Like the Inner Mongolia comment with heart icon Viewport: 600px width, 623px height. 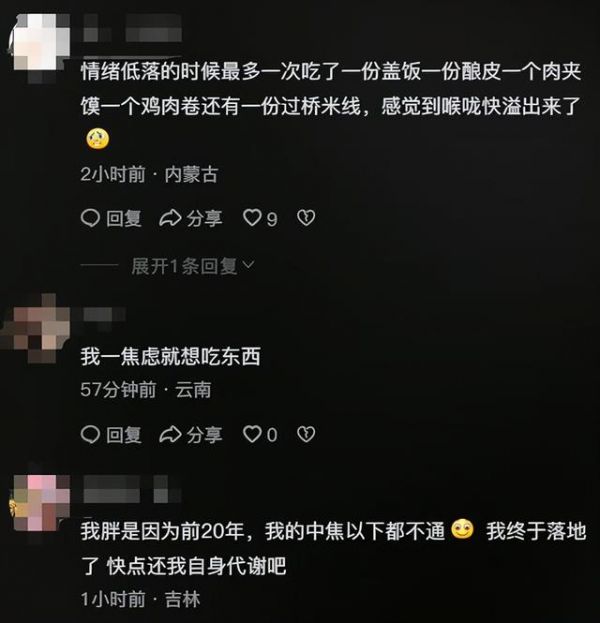pos(260,218)
